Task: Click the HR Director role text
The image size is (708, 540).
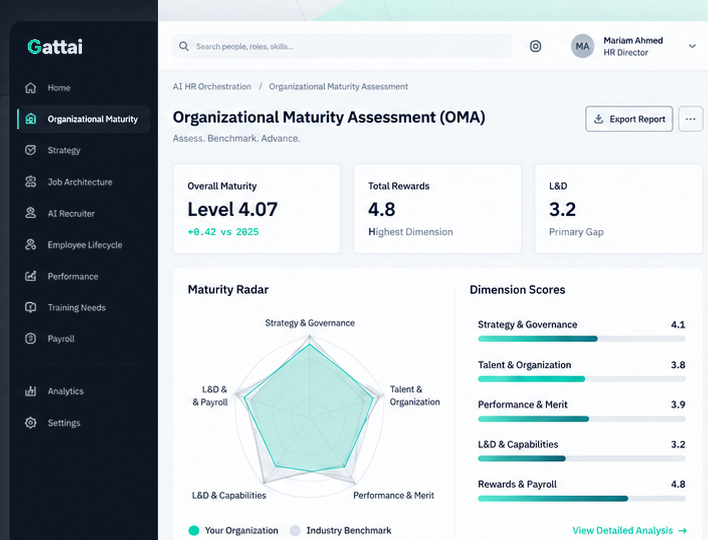Action: click(626, 52)
